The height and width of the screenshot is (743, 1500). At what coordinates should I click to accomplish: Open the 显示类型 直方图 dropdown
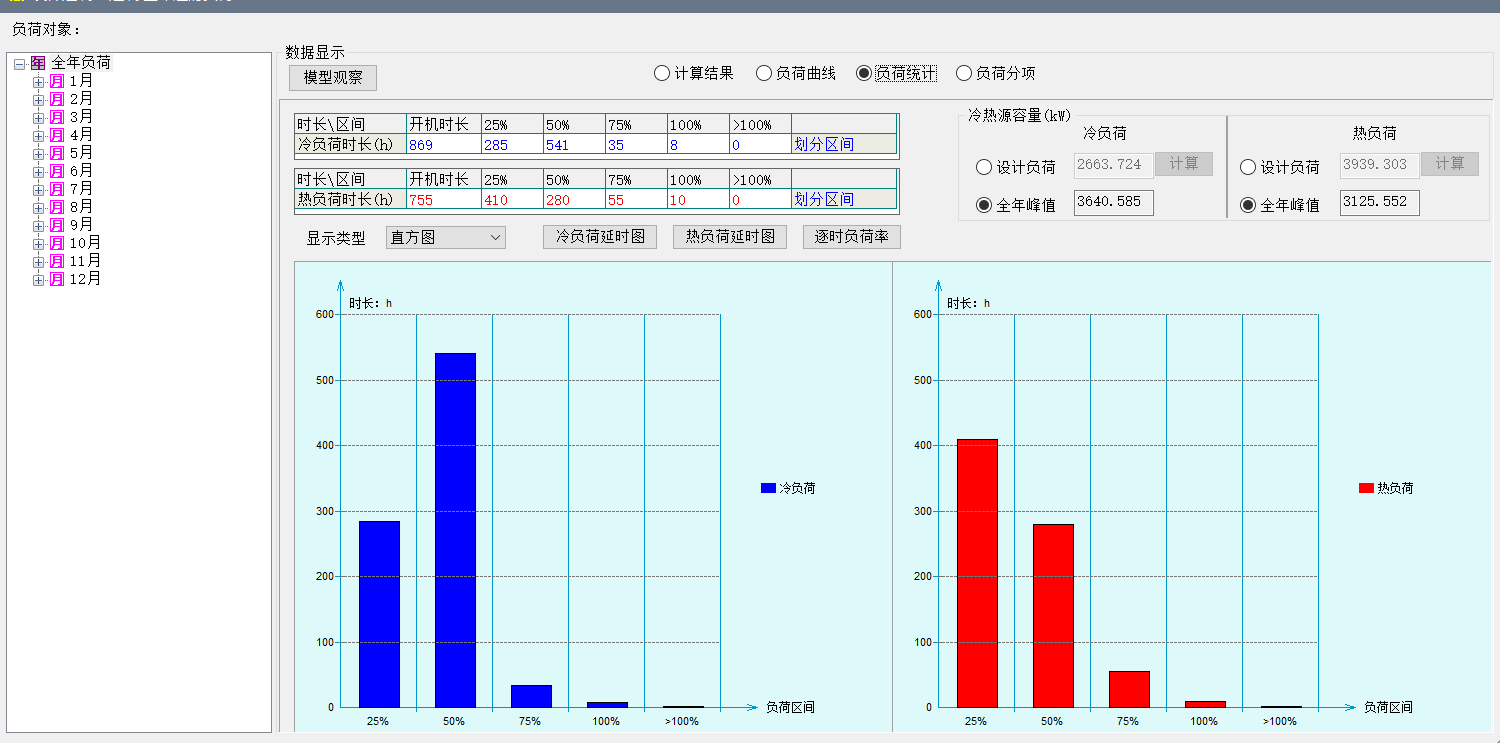(446, 238)
